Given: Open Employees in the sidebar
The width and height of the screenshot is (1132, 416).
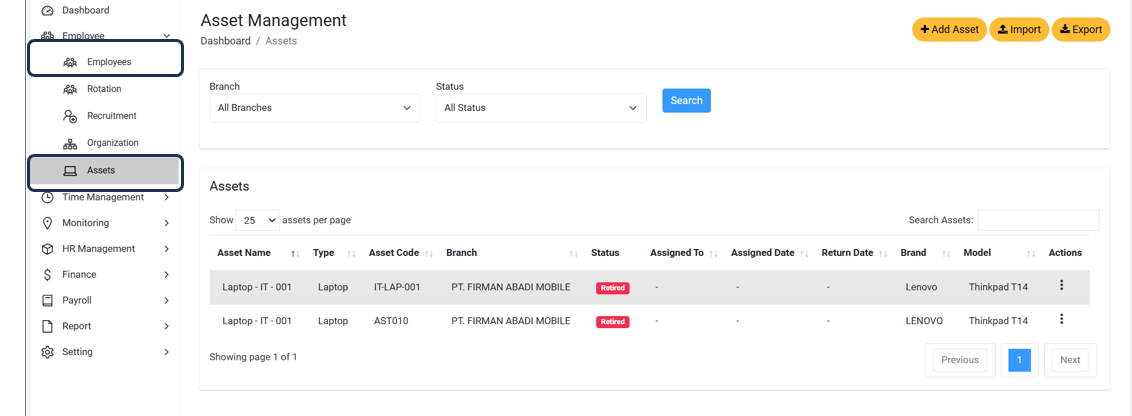Looking at the screenshot, I should tap(108, 62).
